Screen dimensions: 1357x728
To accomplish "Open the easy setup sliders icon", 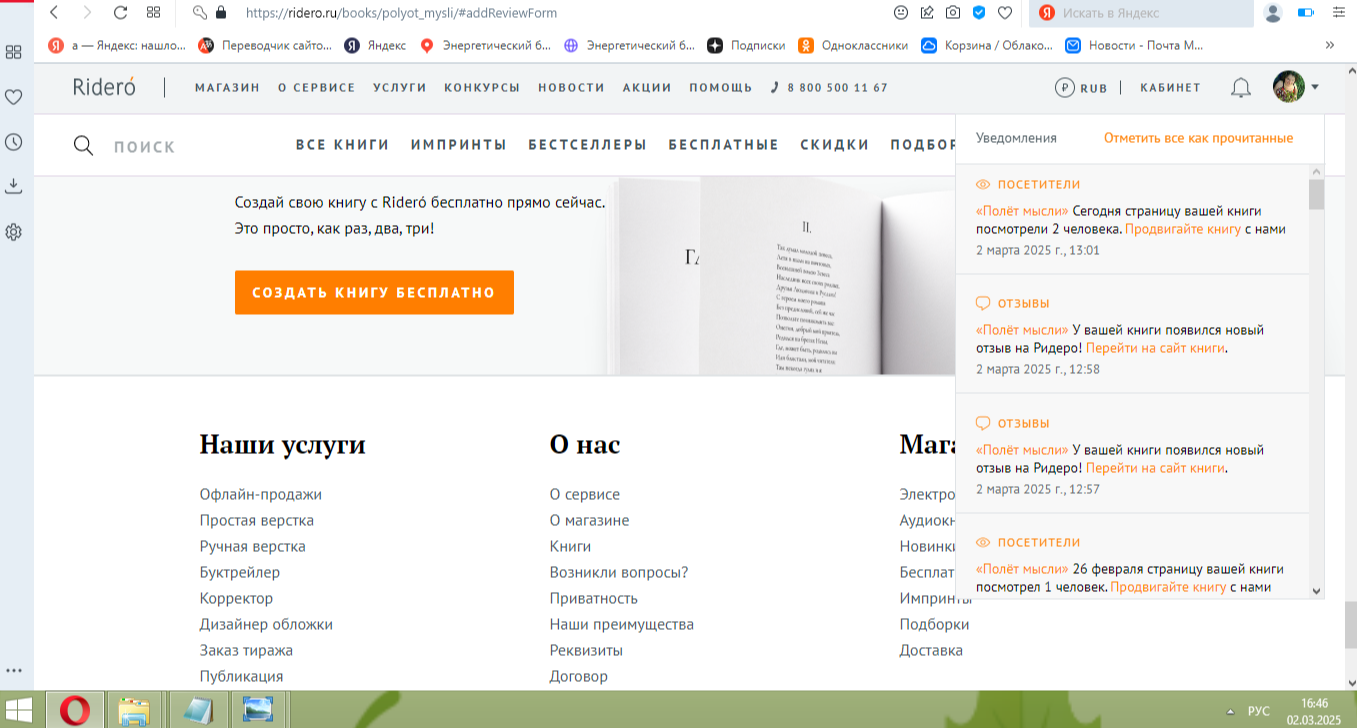I will [x=1338, y=13].
